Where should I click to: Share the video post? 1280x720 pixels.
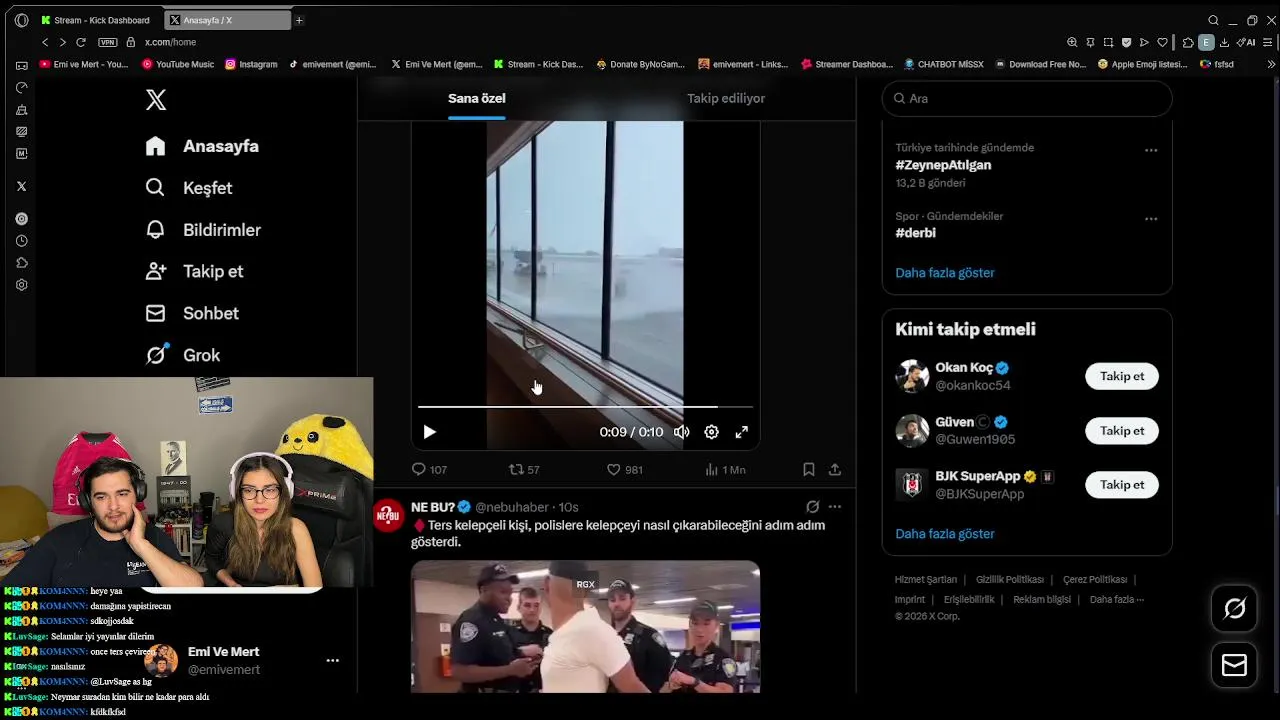pos(835,469)
